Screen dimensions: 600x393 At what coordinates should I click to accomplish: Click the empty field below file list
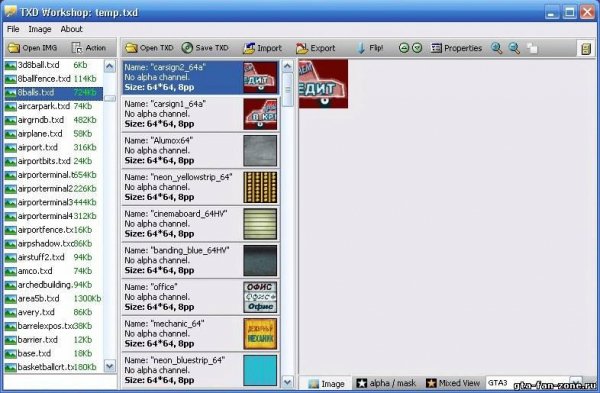[60, 382]
